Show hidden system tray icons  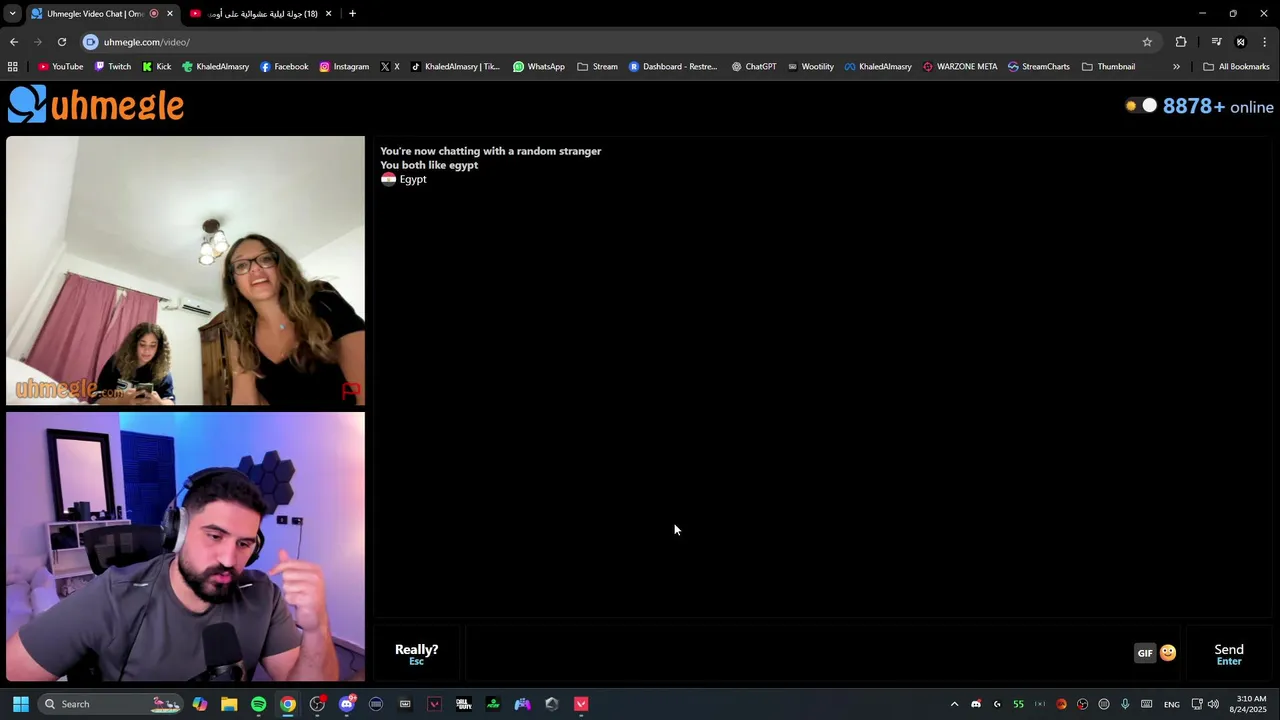pos(954,704)
